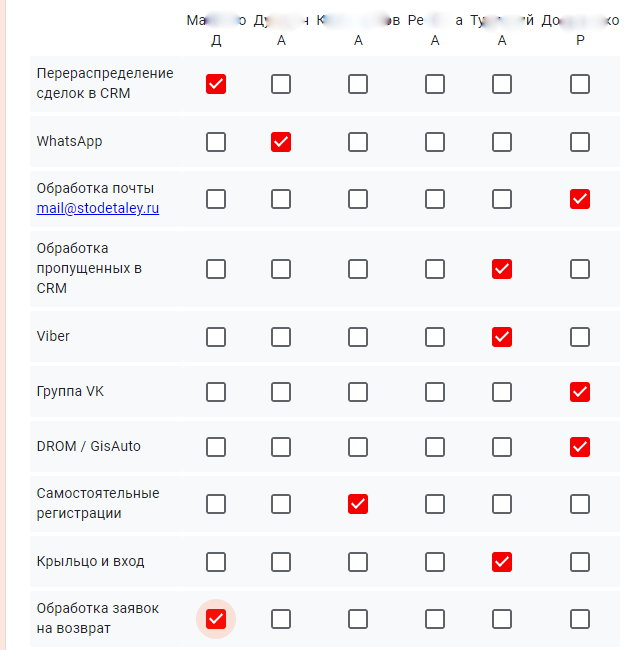Check the last-column "Обработка заявок на возврат" checkbox
641x650 pixels.
click(579, 620)
